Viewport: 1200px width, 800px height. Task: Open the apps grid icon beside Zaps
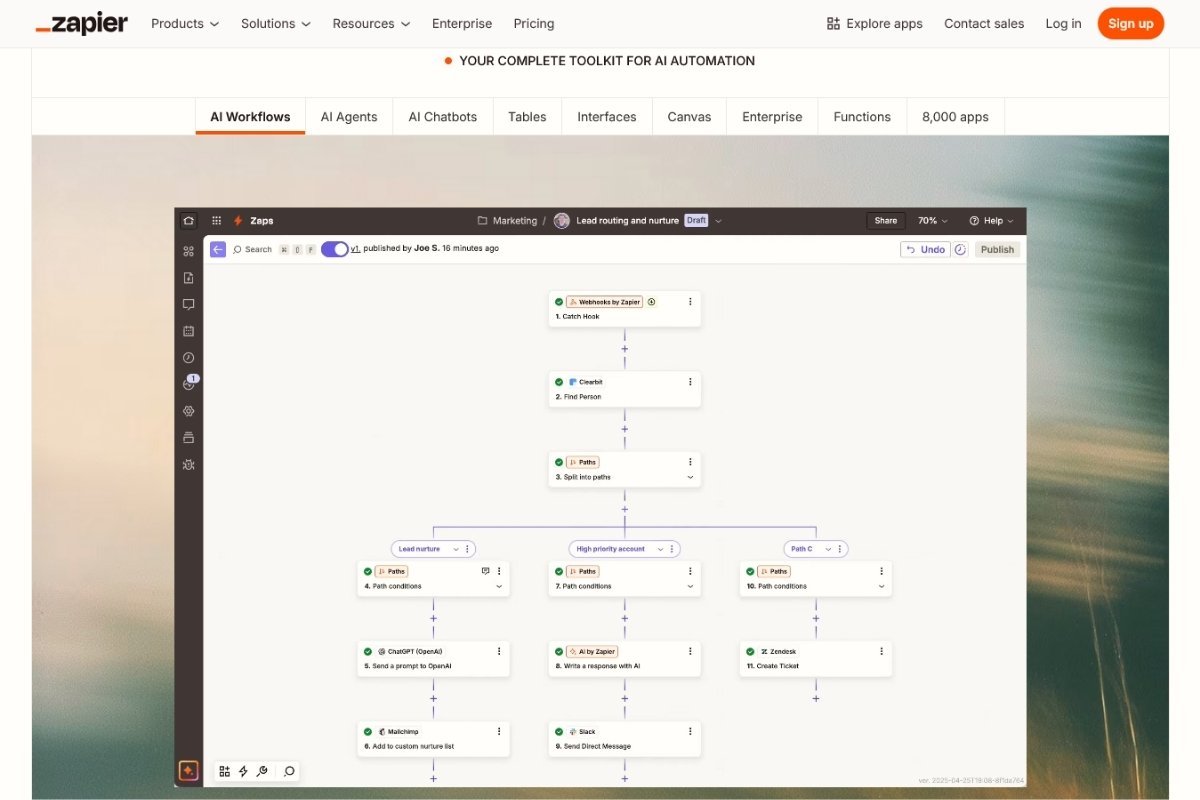click(x=216, y=221)
